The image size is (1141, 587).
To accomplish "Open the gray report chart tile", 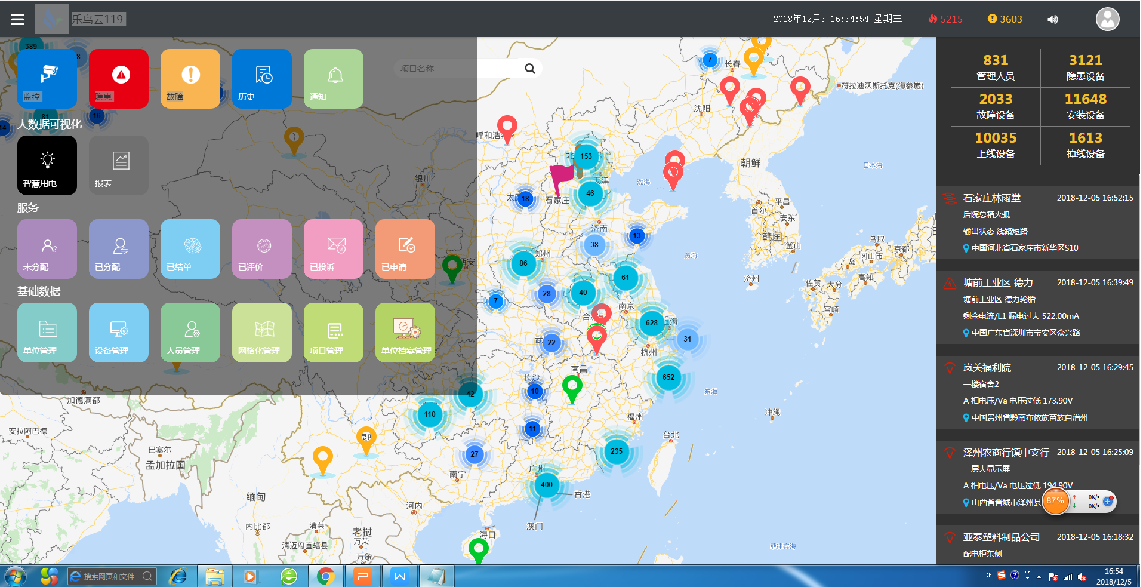I will click(119, 165).
